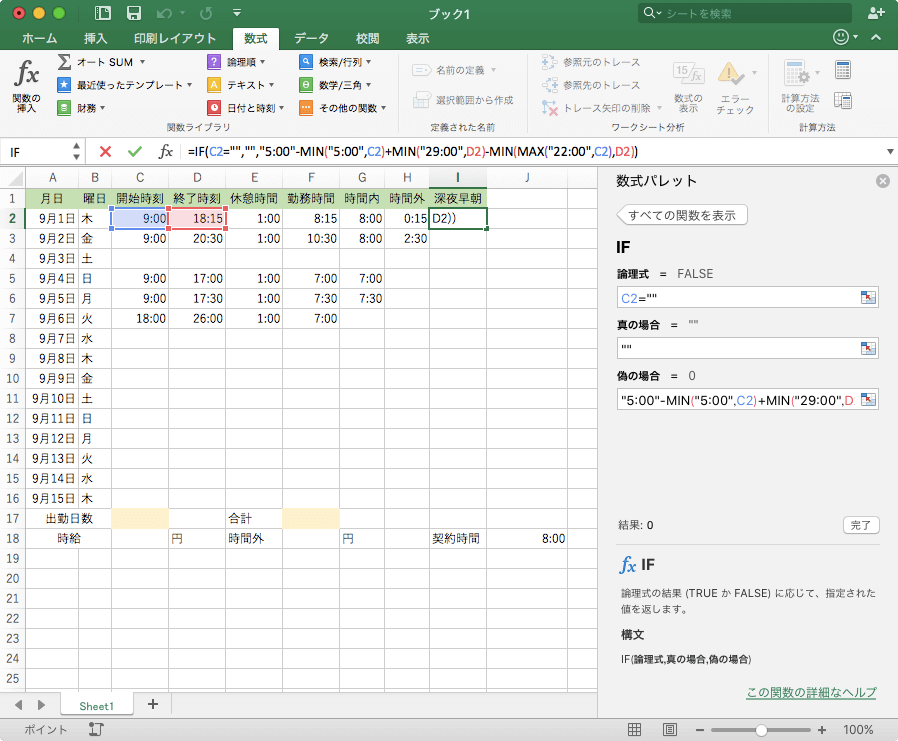The image size is (898, 741).
Task: Open the 印刷レイアウト tab
Action: click(175, 38)
